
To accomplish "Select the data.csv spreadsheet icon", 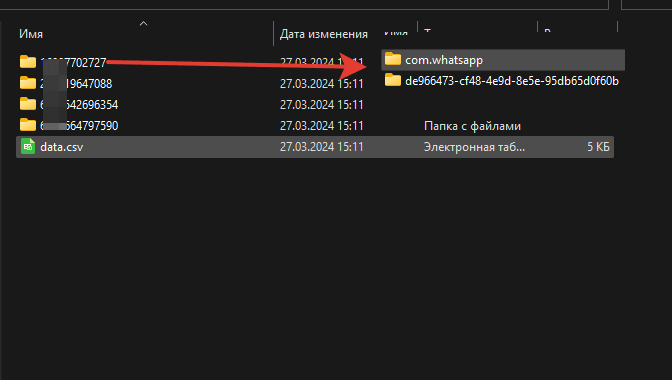I will point(28,147).
